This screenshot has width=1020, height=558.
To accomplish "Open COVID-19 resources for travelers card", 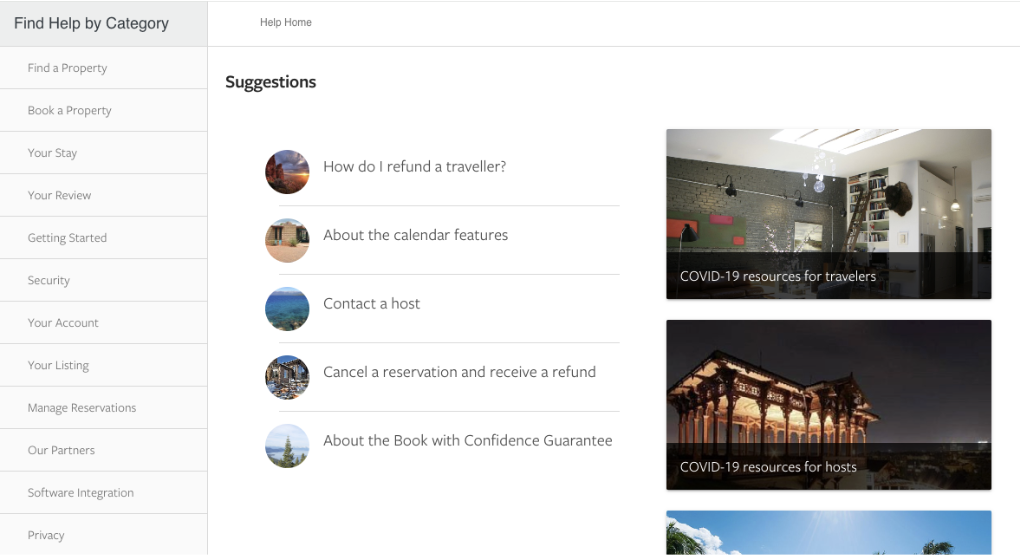I will point(828,214).
